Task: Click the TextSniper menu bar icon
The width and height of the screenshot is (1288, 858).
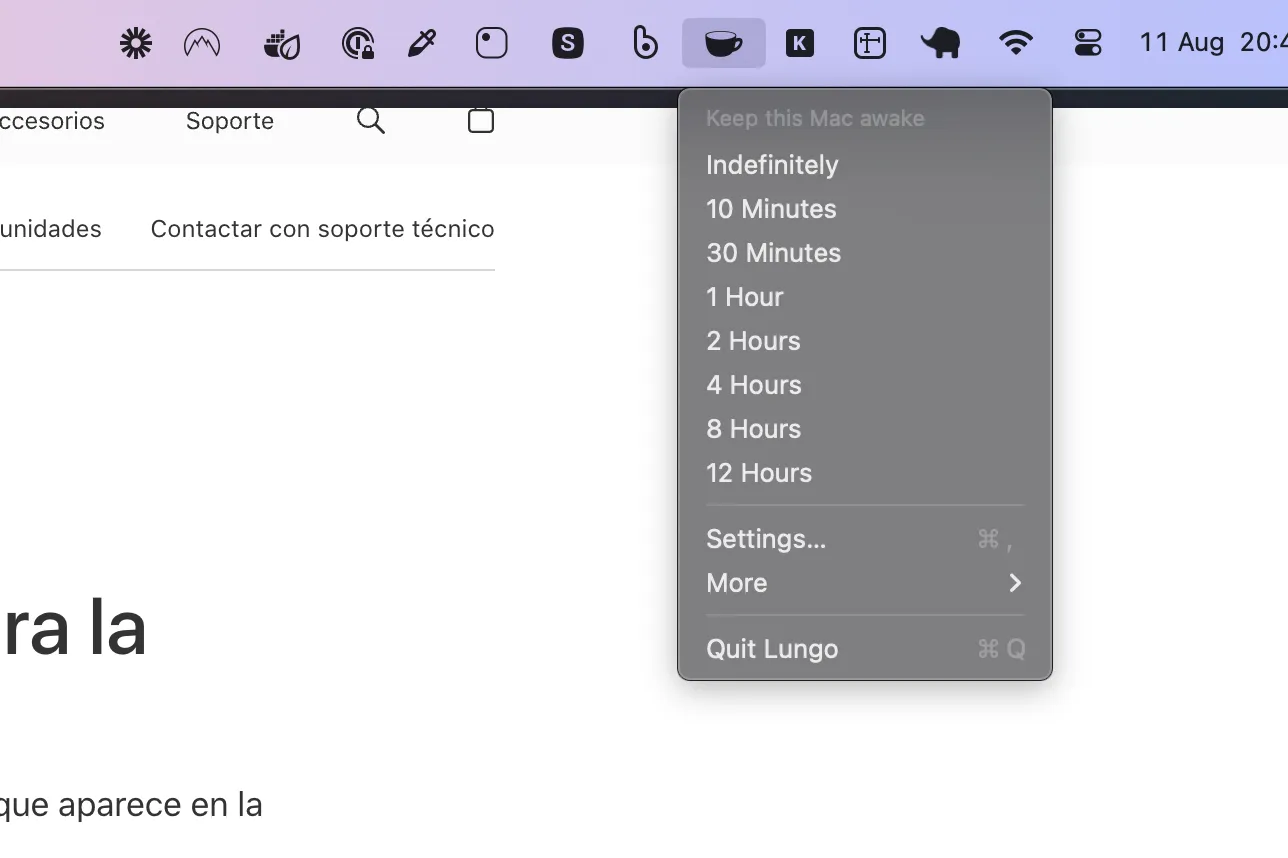Action: pos(870,42)
